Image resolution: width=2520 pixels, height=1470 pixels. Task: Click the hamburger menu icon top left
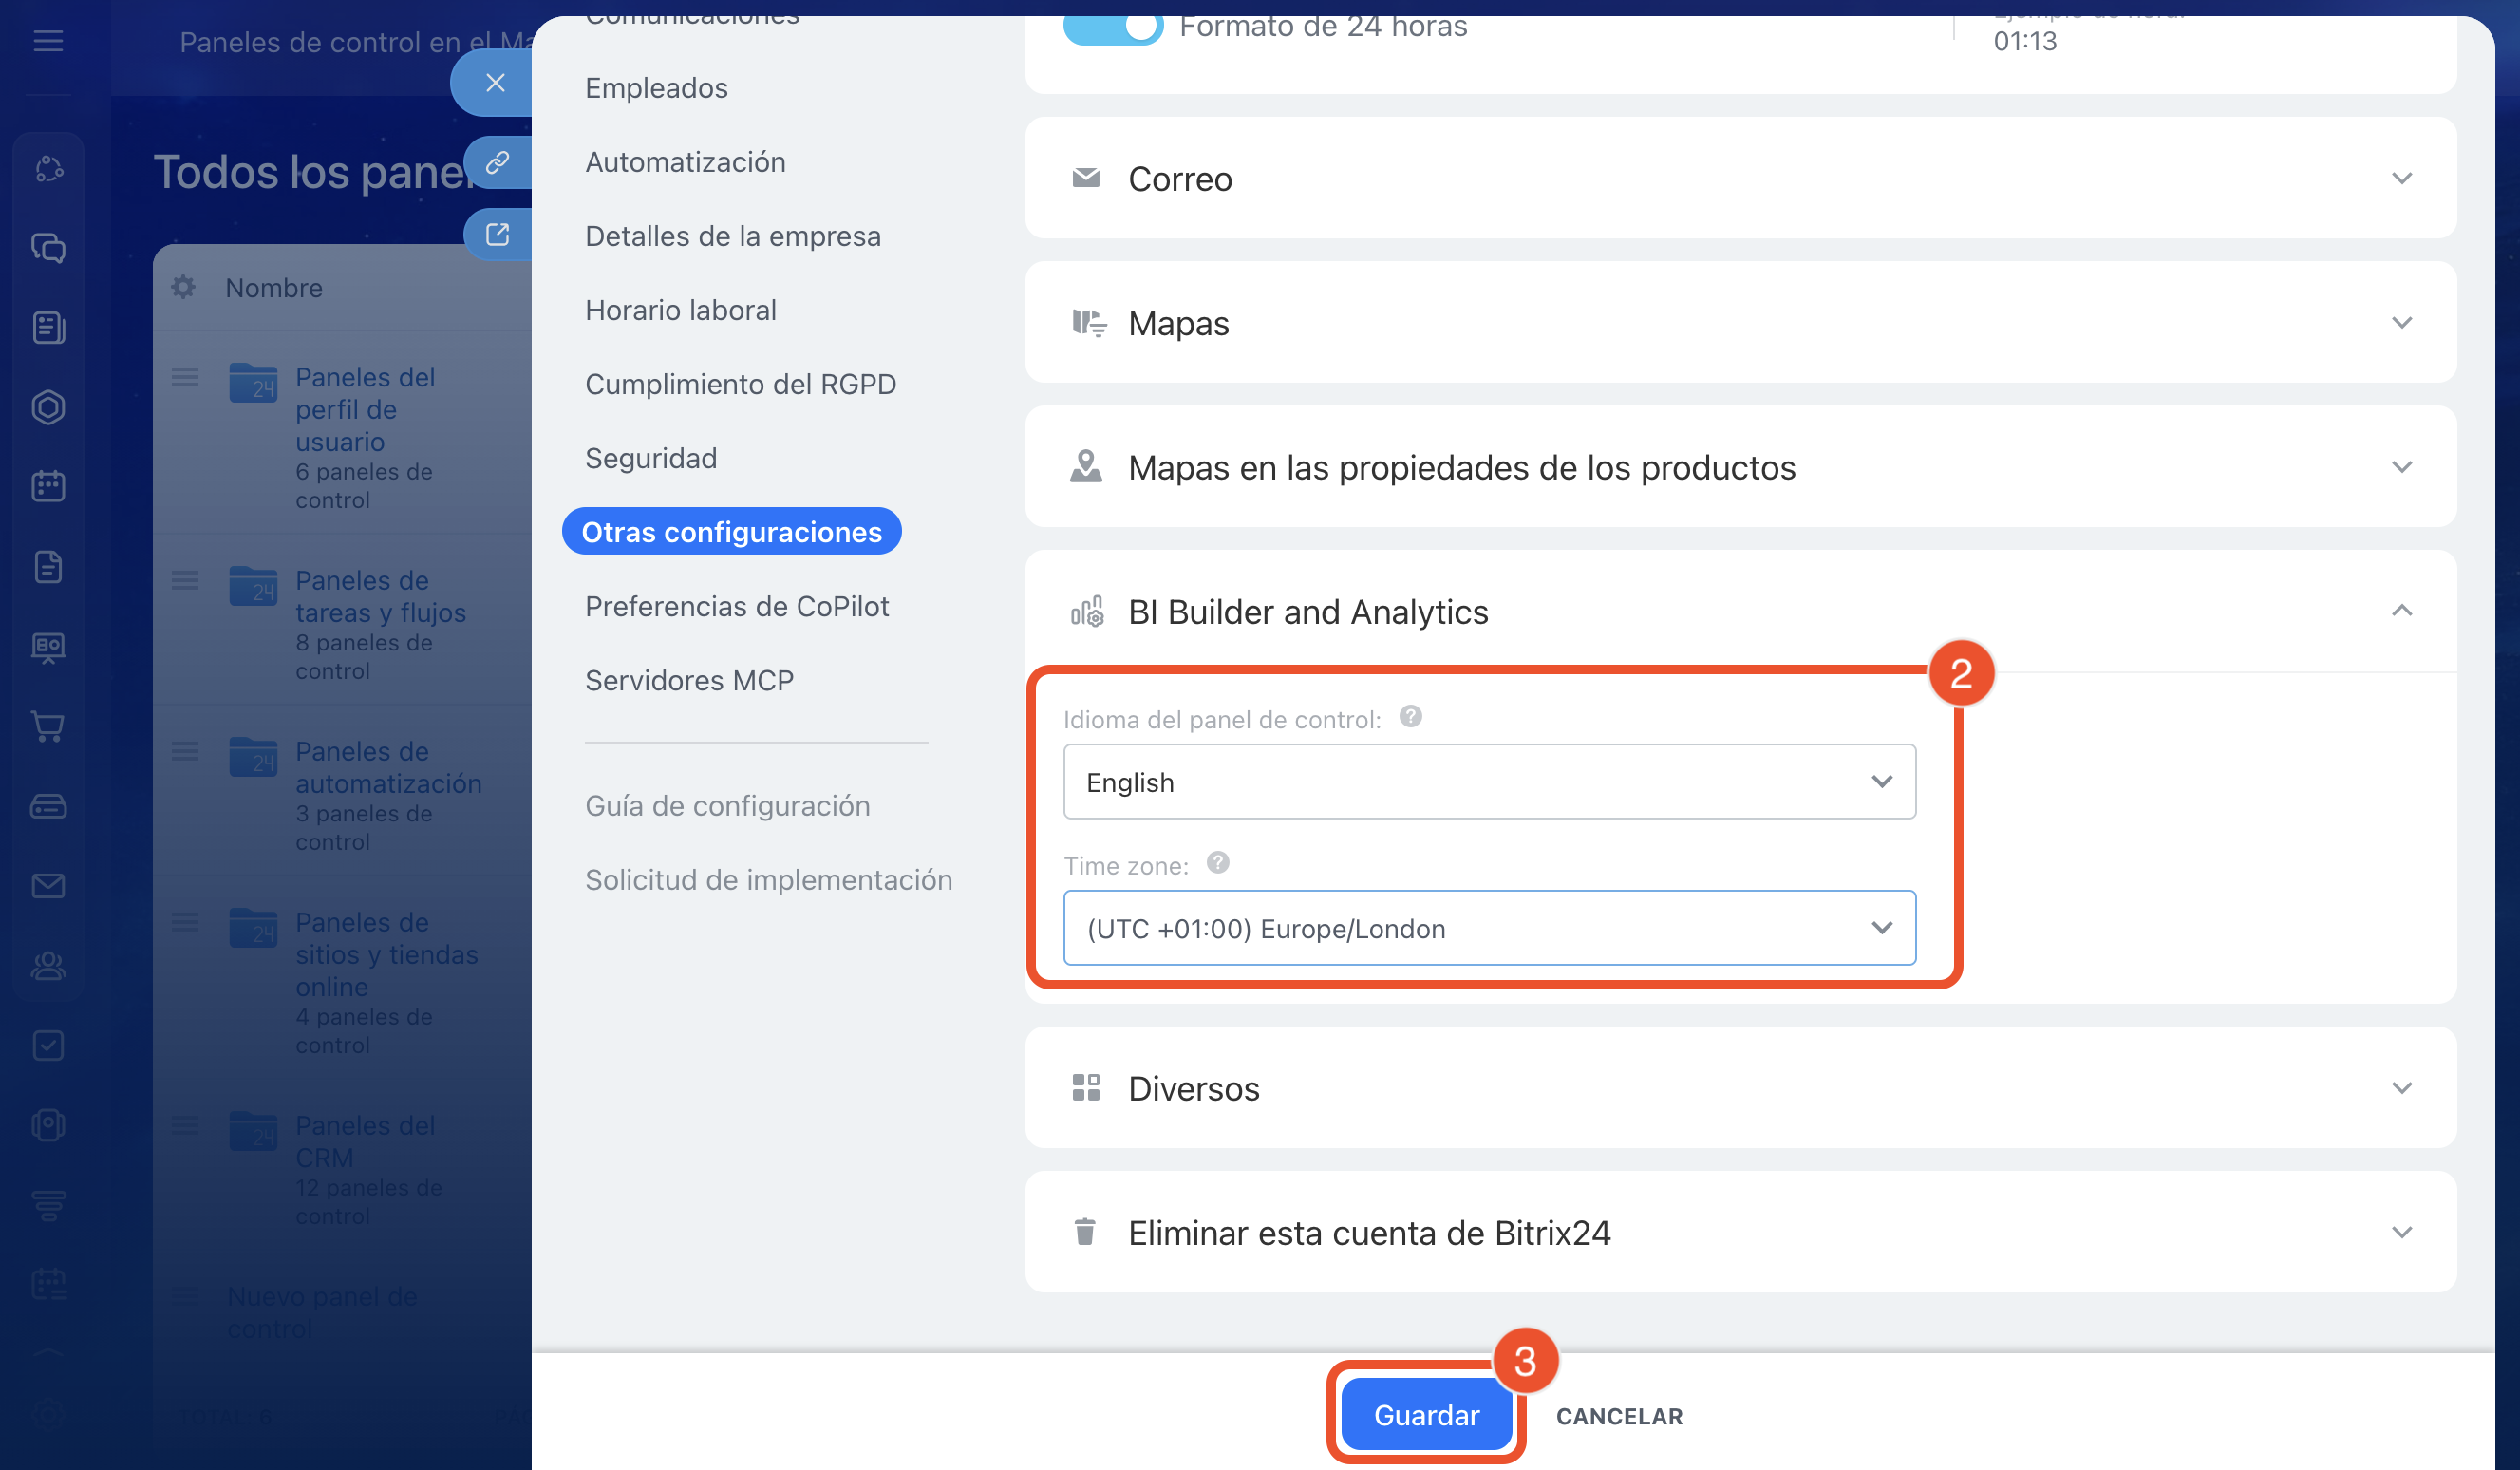[48, 41]
